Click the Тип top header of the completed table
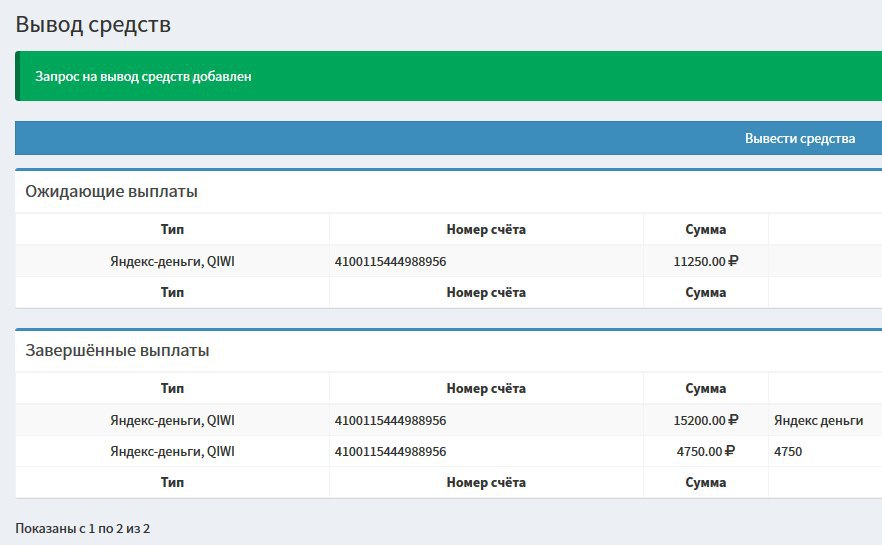This screenshot has height=545, width=882. (172, 388)
